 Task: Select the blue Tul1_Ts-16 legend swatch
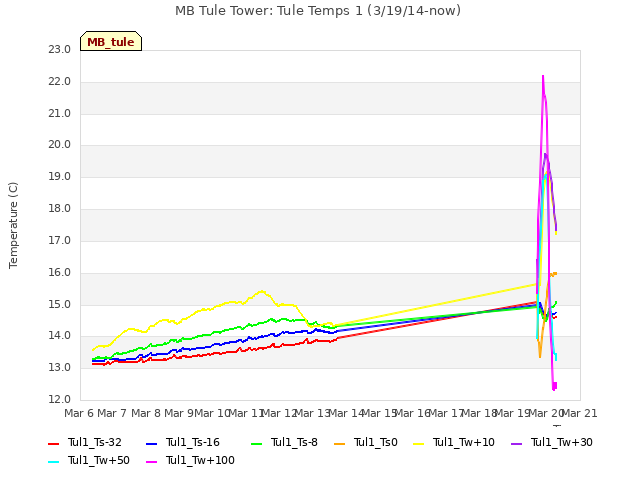tap(152, 444)
